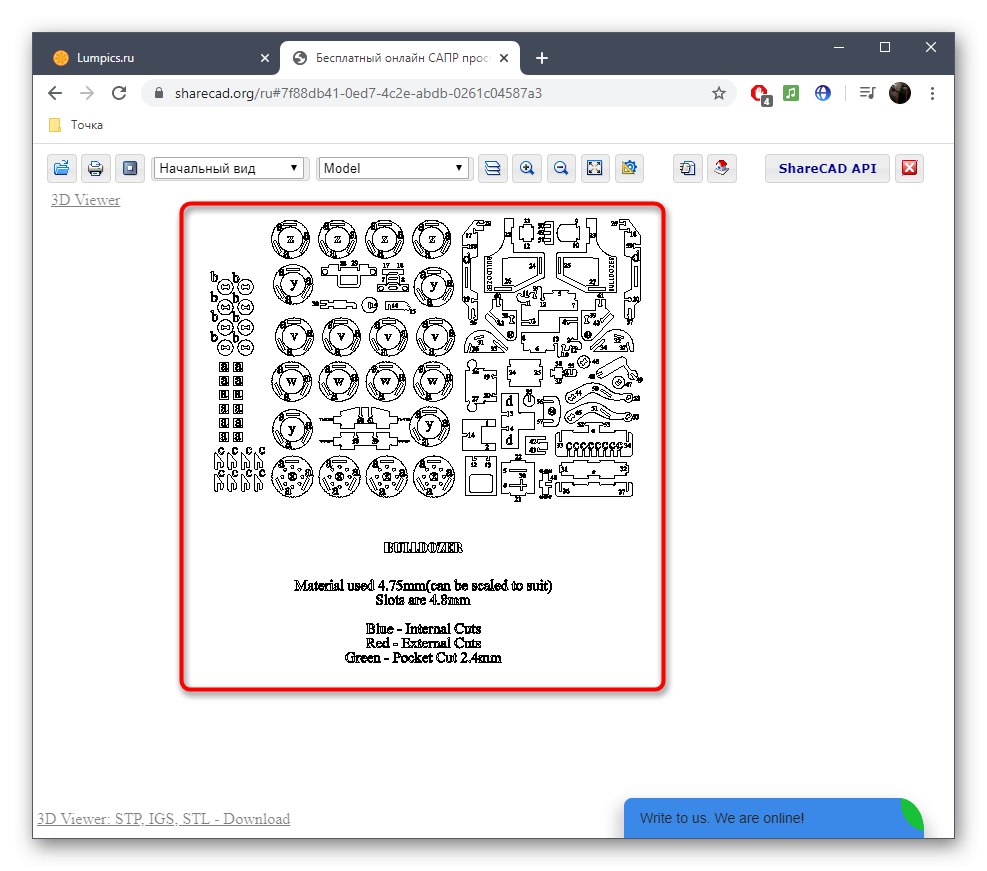Minimize the browser window
Viewport: 987px width, 871px height.
(x=839, y=47)
